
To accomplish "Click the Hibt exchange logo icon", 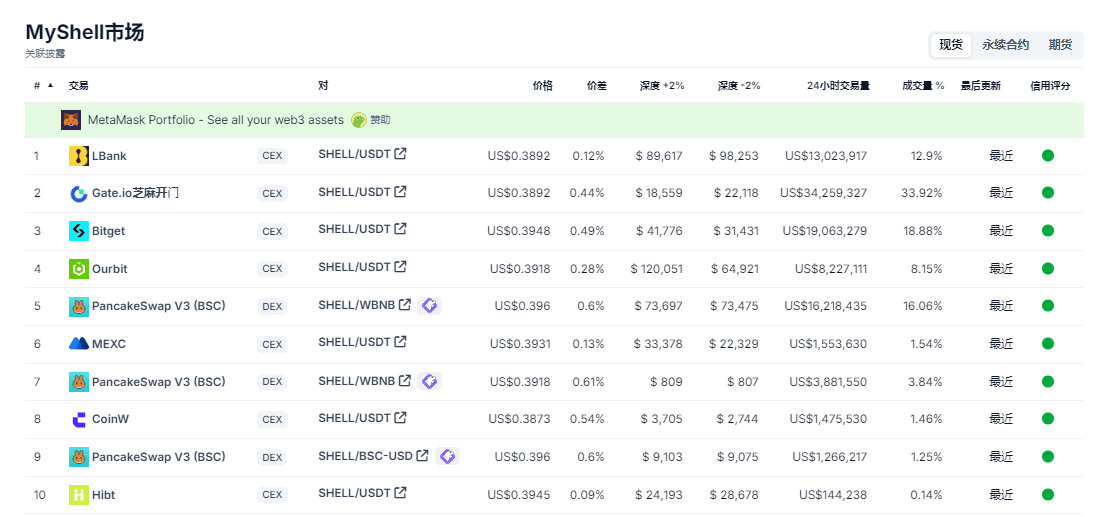I will coord(79,495).
